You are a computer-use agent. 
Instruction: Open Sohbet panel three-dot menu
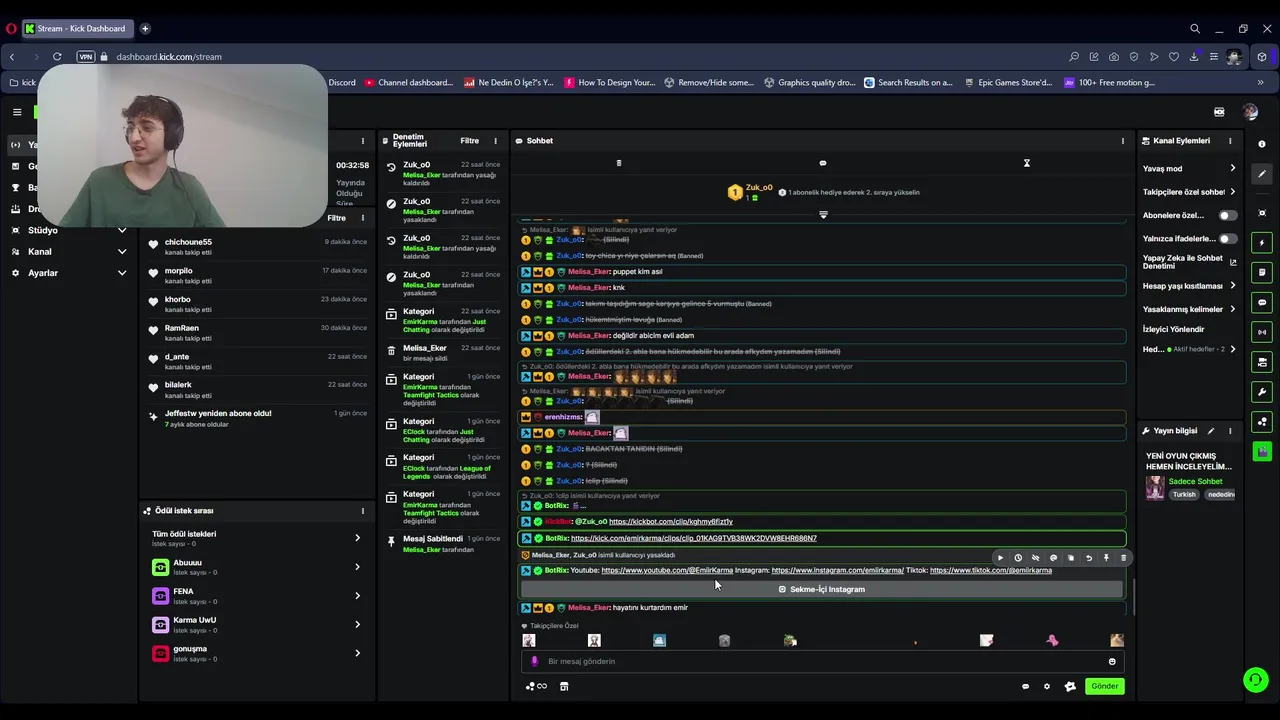1123,141
